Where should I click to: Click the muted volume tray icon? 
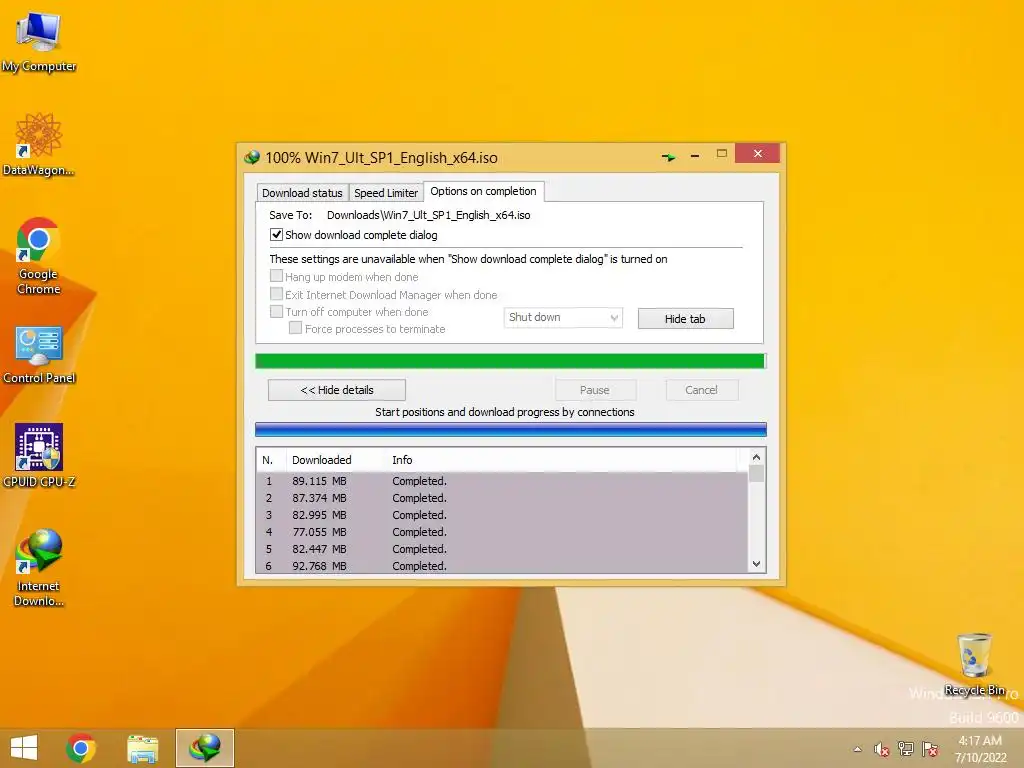pyautogui.click(x=881, y=749)
